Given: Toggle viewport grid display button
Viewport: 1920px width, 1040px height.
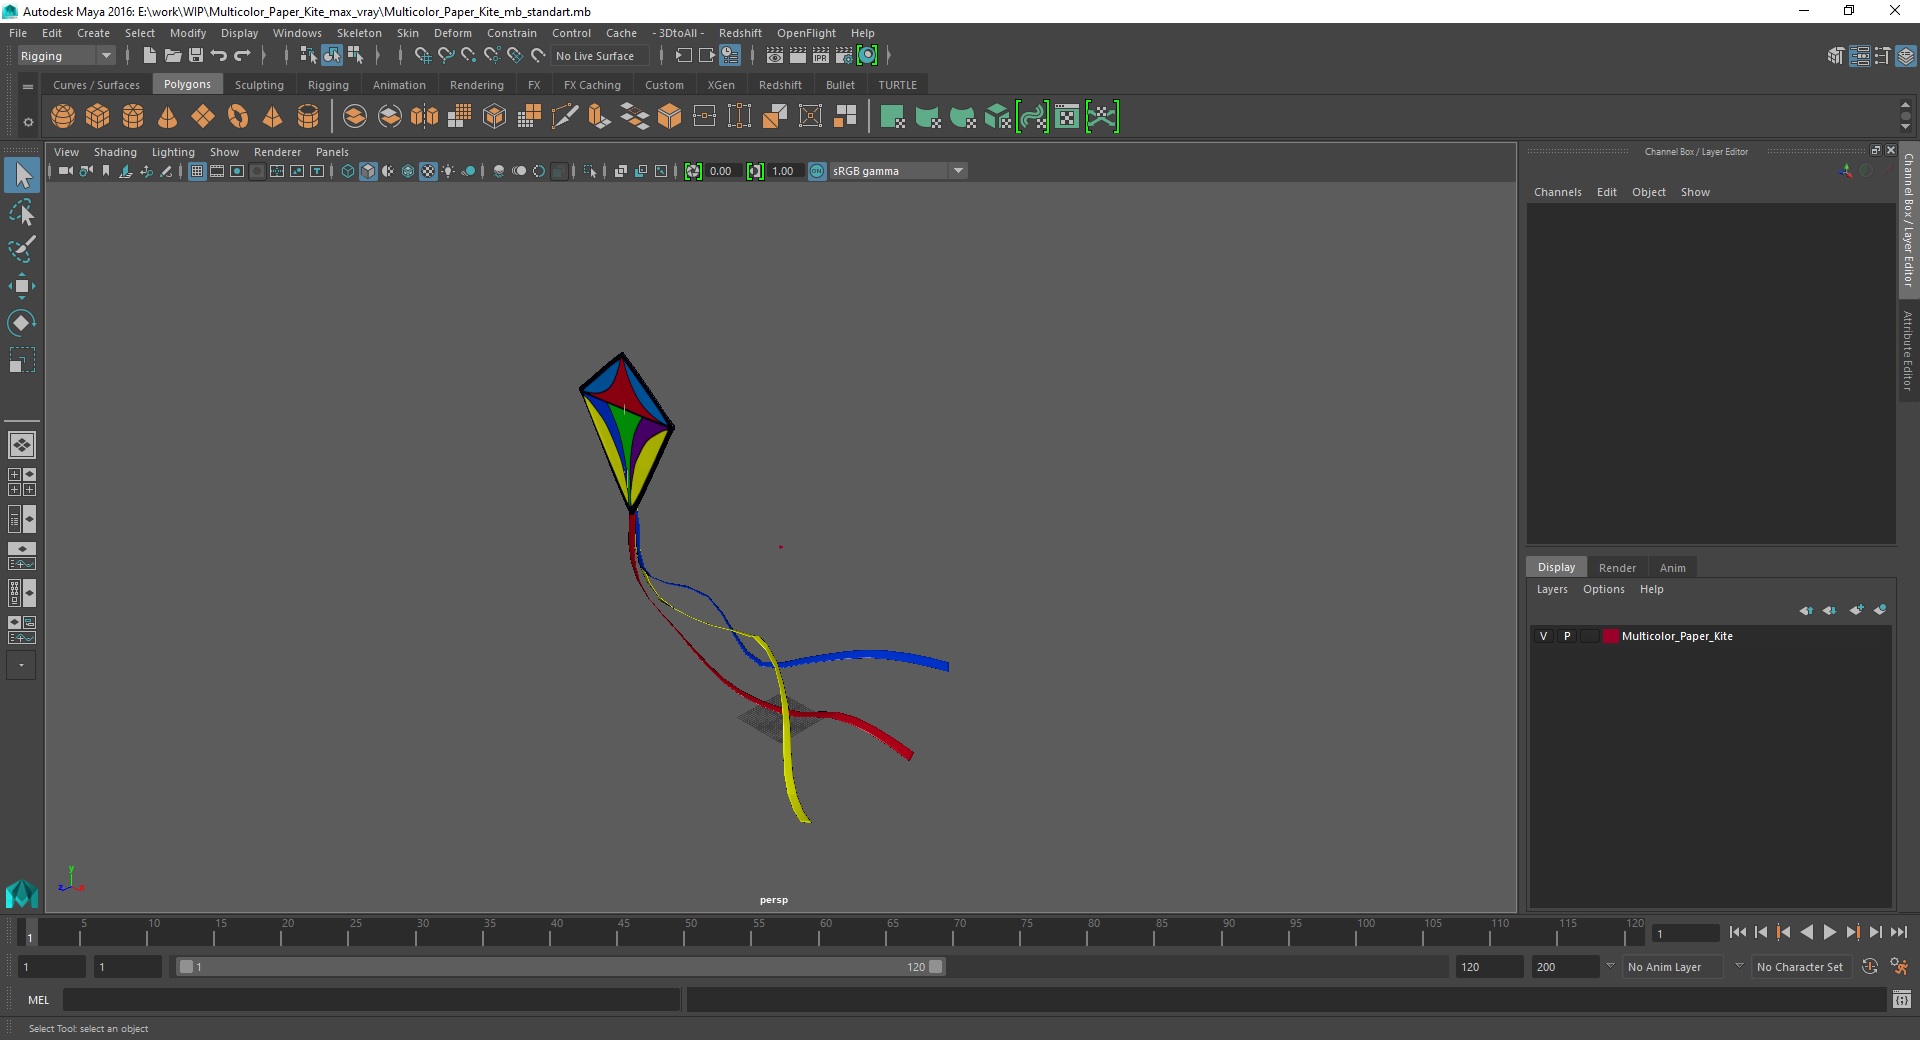Looking at the screenshot, I should (197, 171).
